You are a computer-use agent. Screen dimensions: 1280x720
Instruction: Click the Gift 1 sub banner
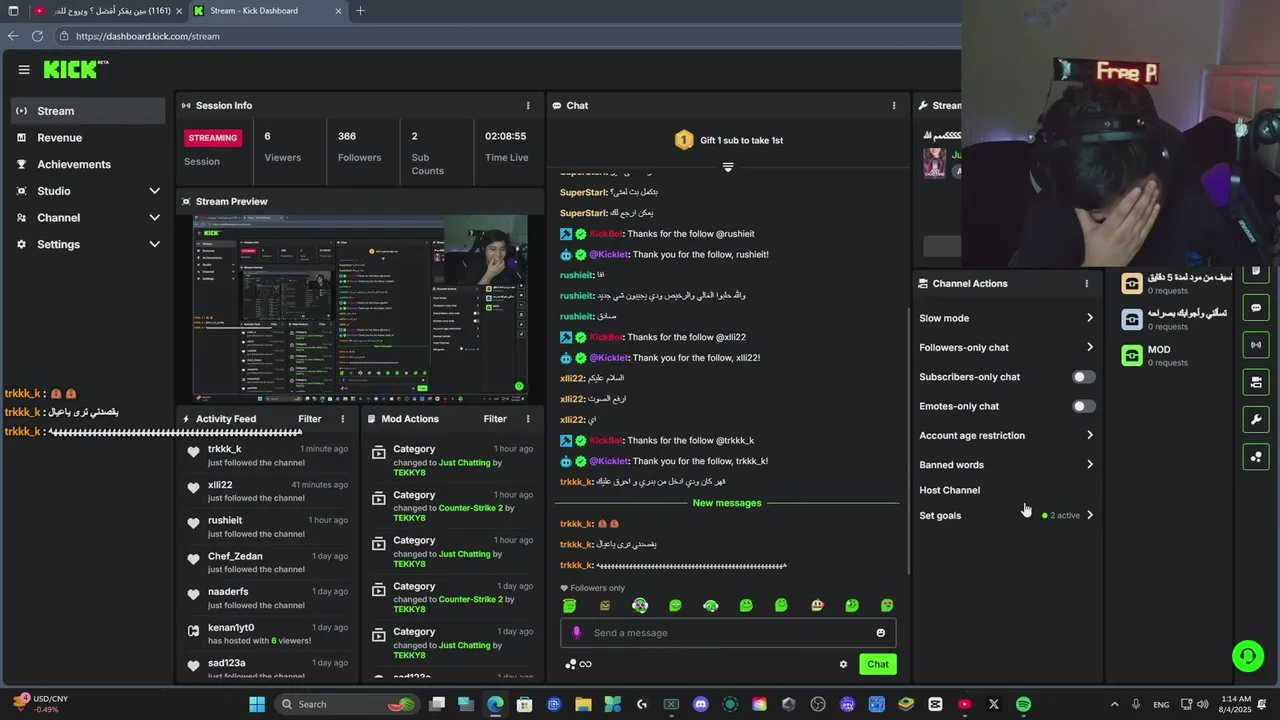pyautogui.click(x=728, y=140)
